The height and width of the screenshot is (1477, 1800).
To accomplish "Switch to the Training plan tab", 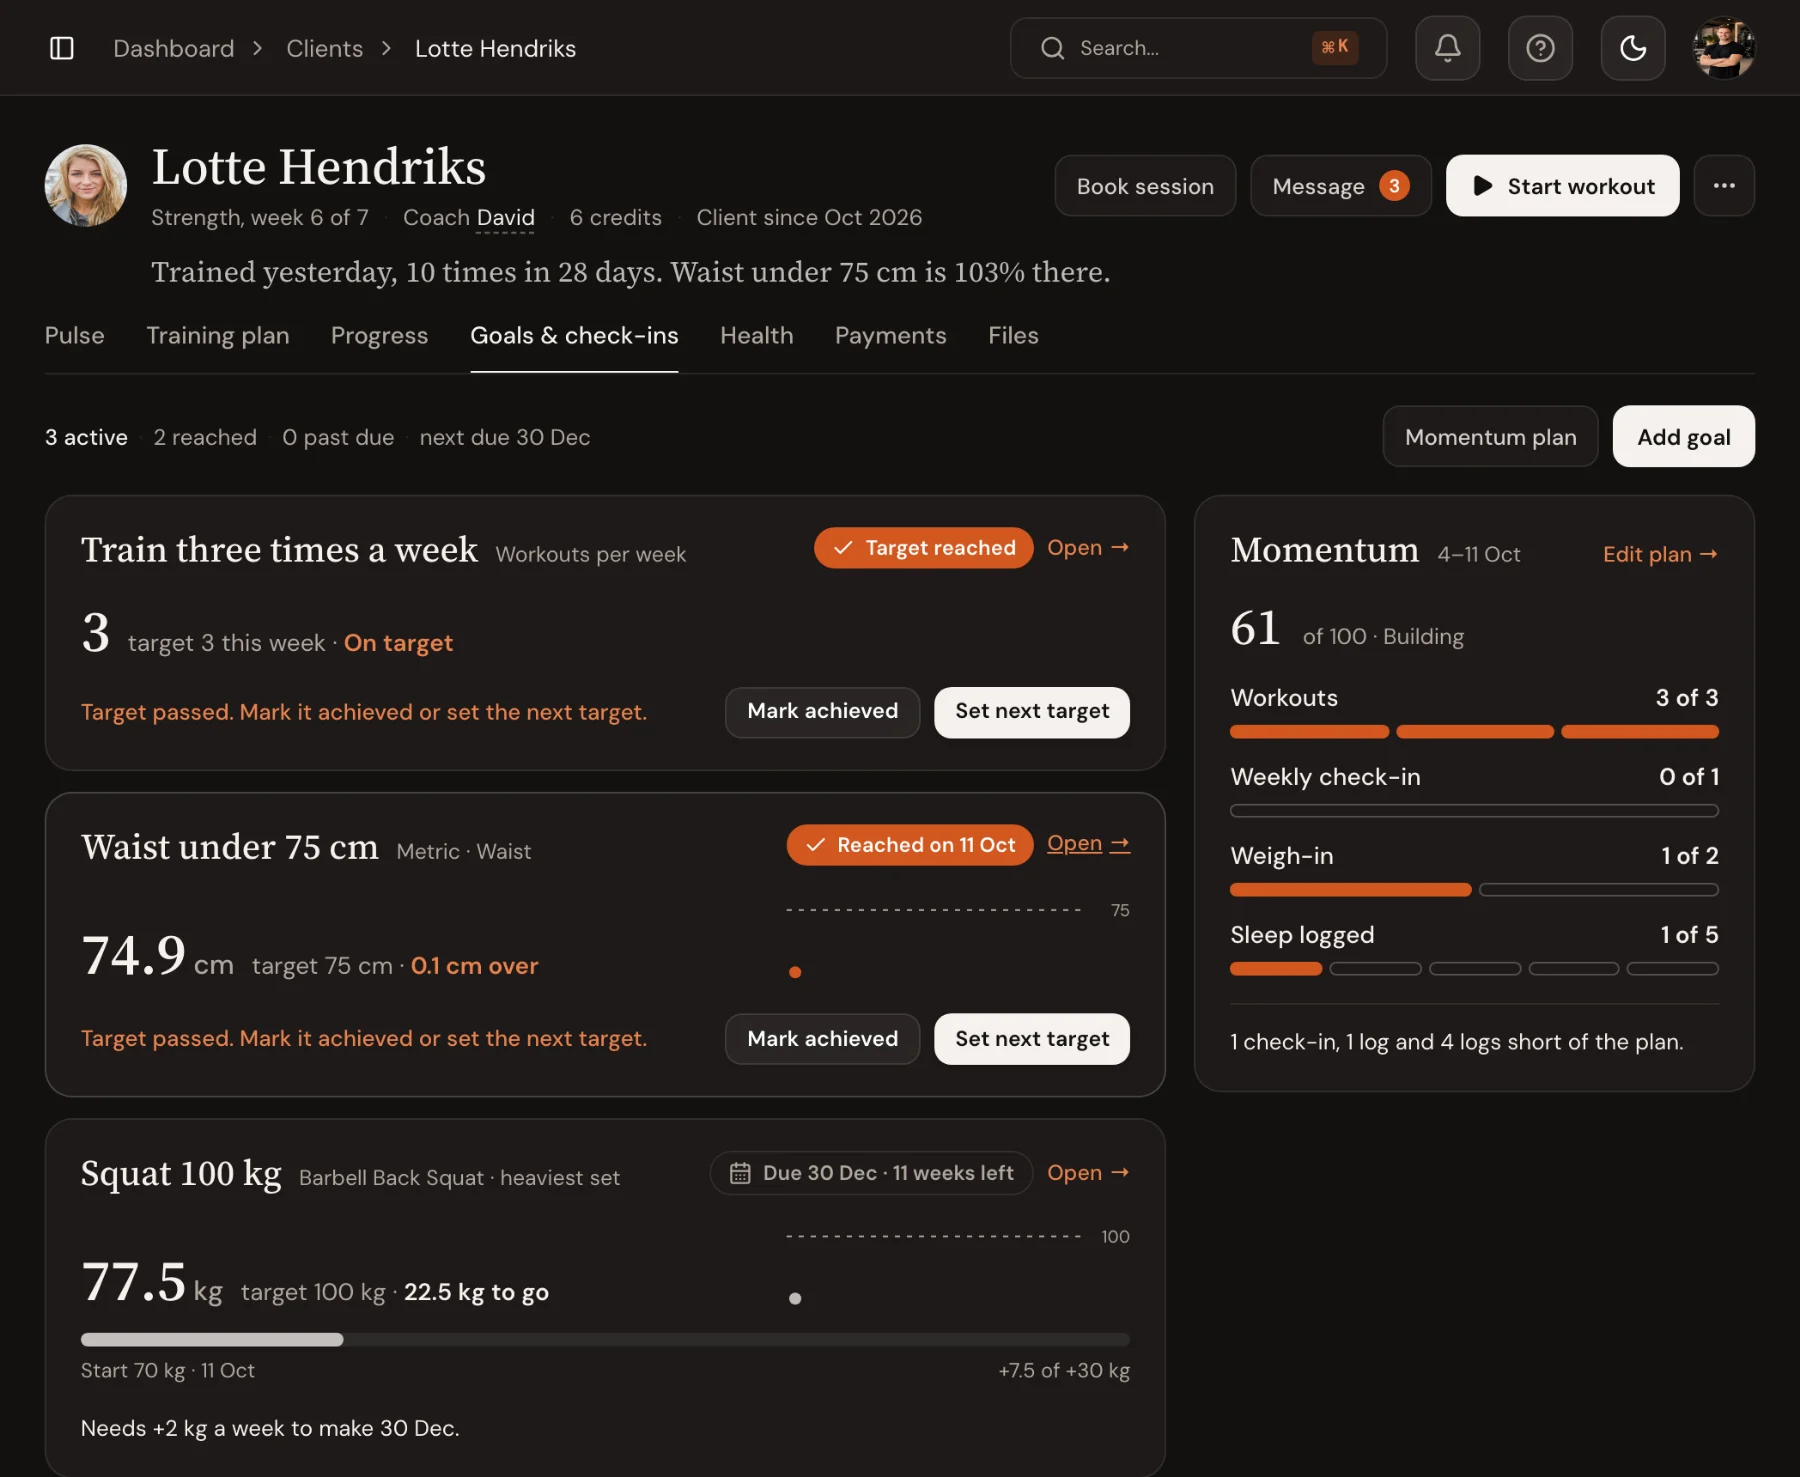I will click(218, 336).
